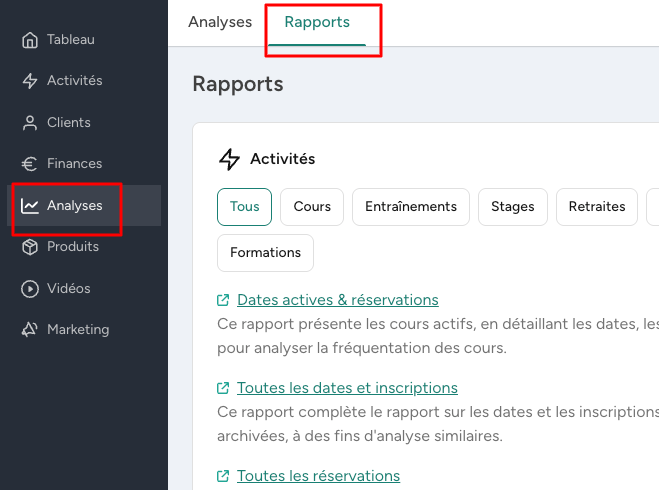Click external-link icon beside Dates actives & réservations
The image size is (659, 490).
click(223, 300)
